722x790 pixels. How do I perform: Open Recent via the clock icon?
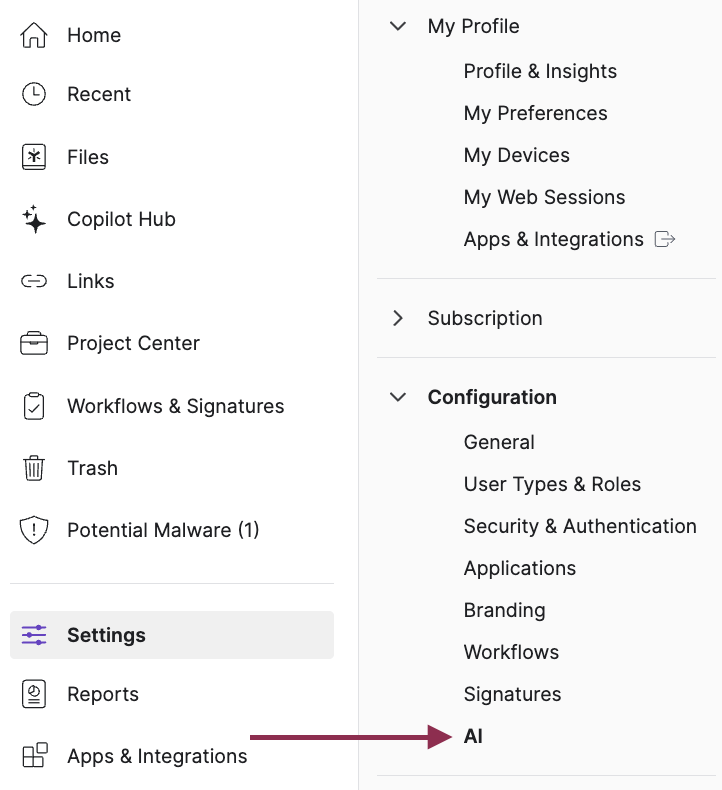[34, 94]
